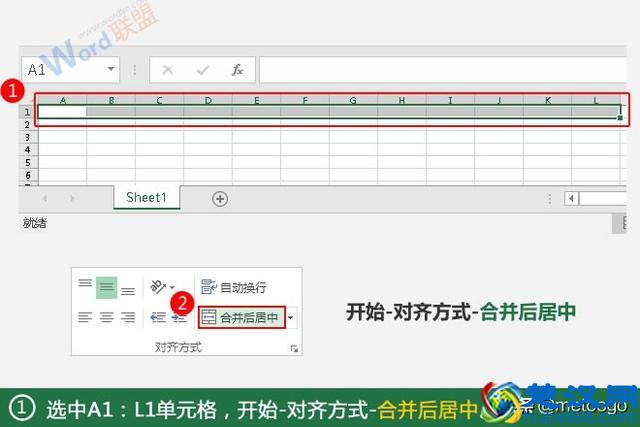640x427 pixels.
Task: Click the 就绪 status text
Action: click(x=35, y=223)
